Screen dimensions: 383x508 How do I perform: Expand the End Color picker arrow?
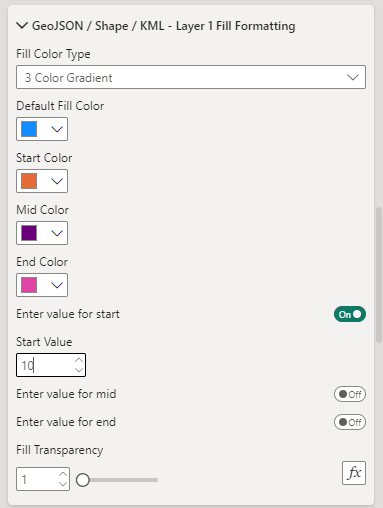coord(57,285)
